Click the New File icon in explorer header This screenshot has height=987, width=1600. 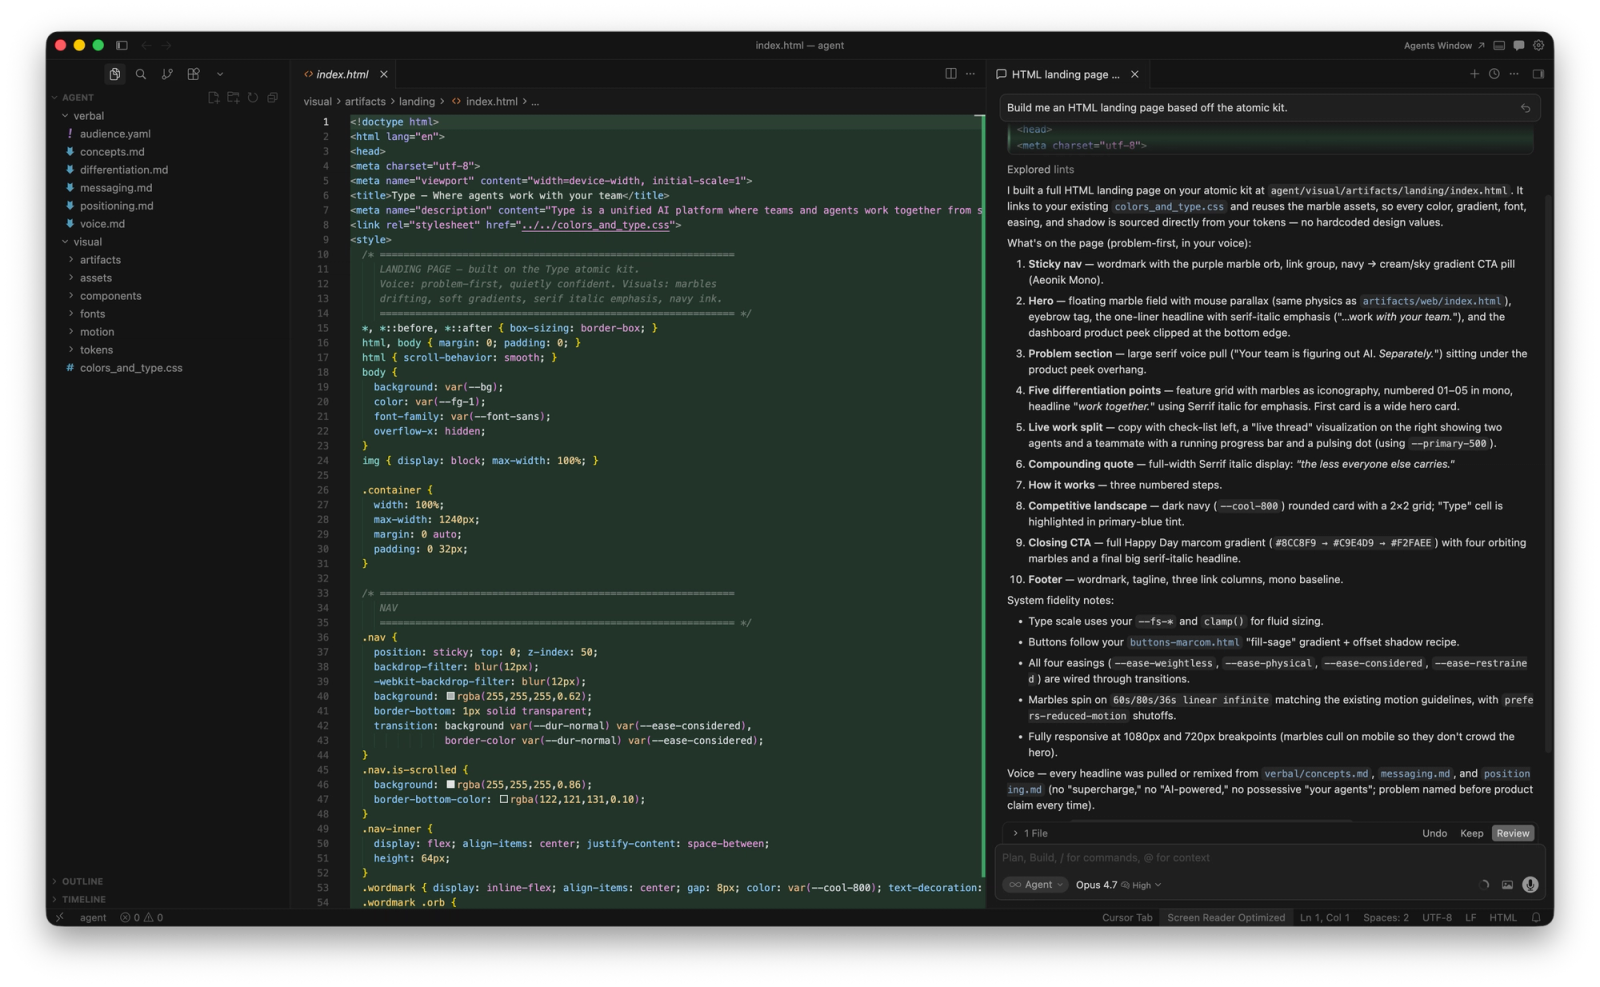click(x=213, y=97)
